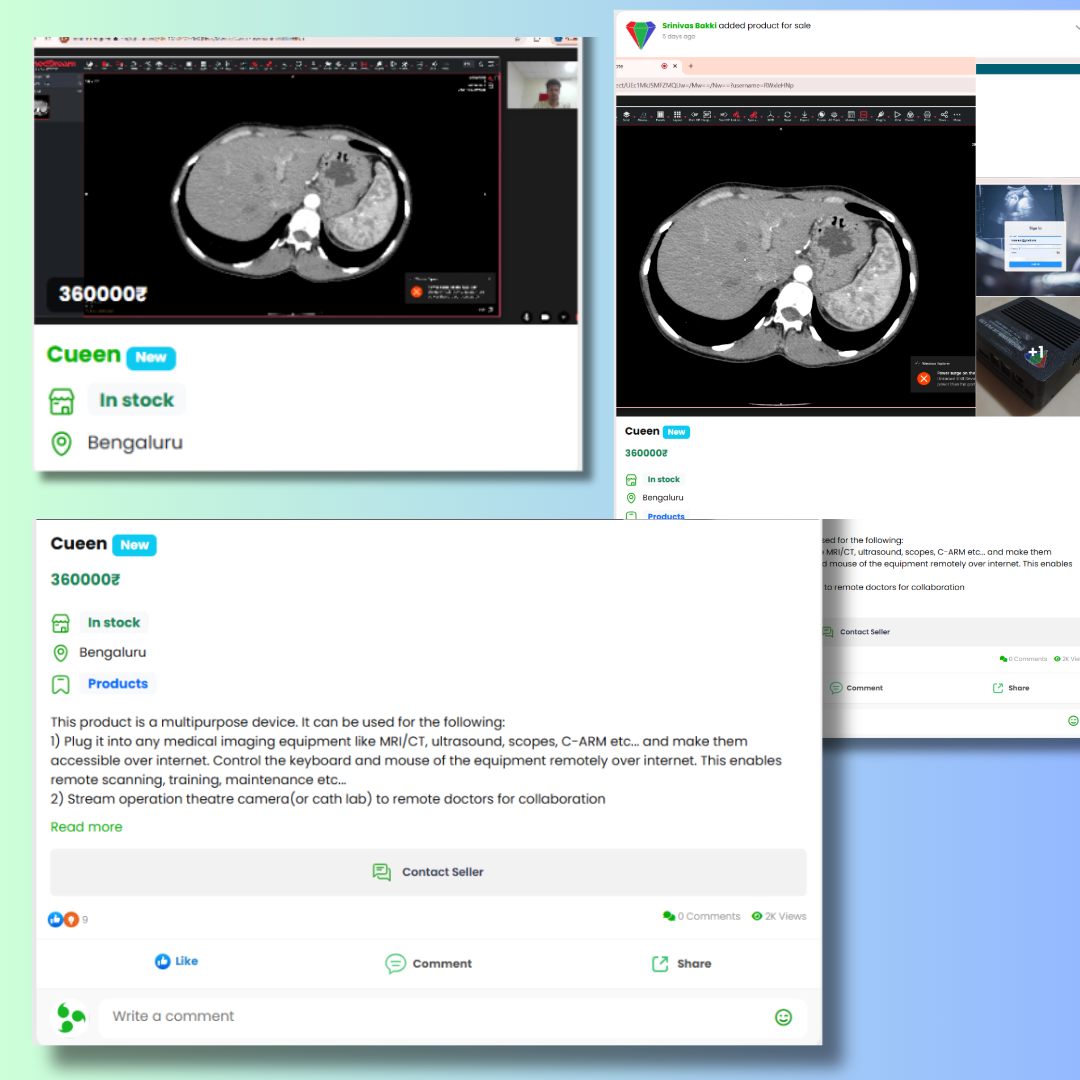Click the In stock label in Srinivas Bakki's post
1080x1080 pixels.
point(663,479)
